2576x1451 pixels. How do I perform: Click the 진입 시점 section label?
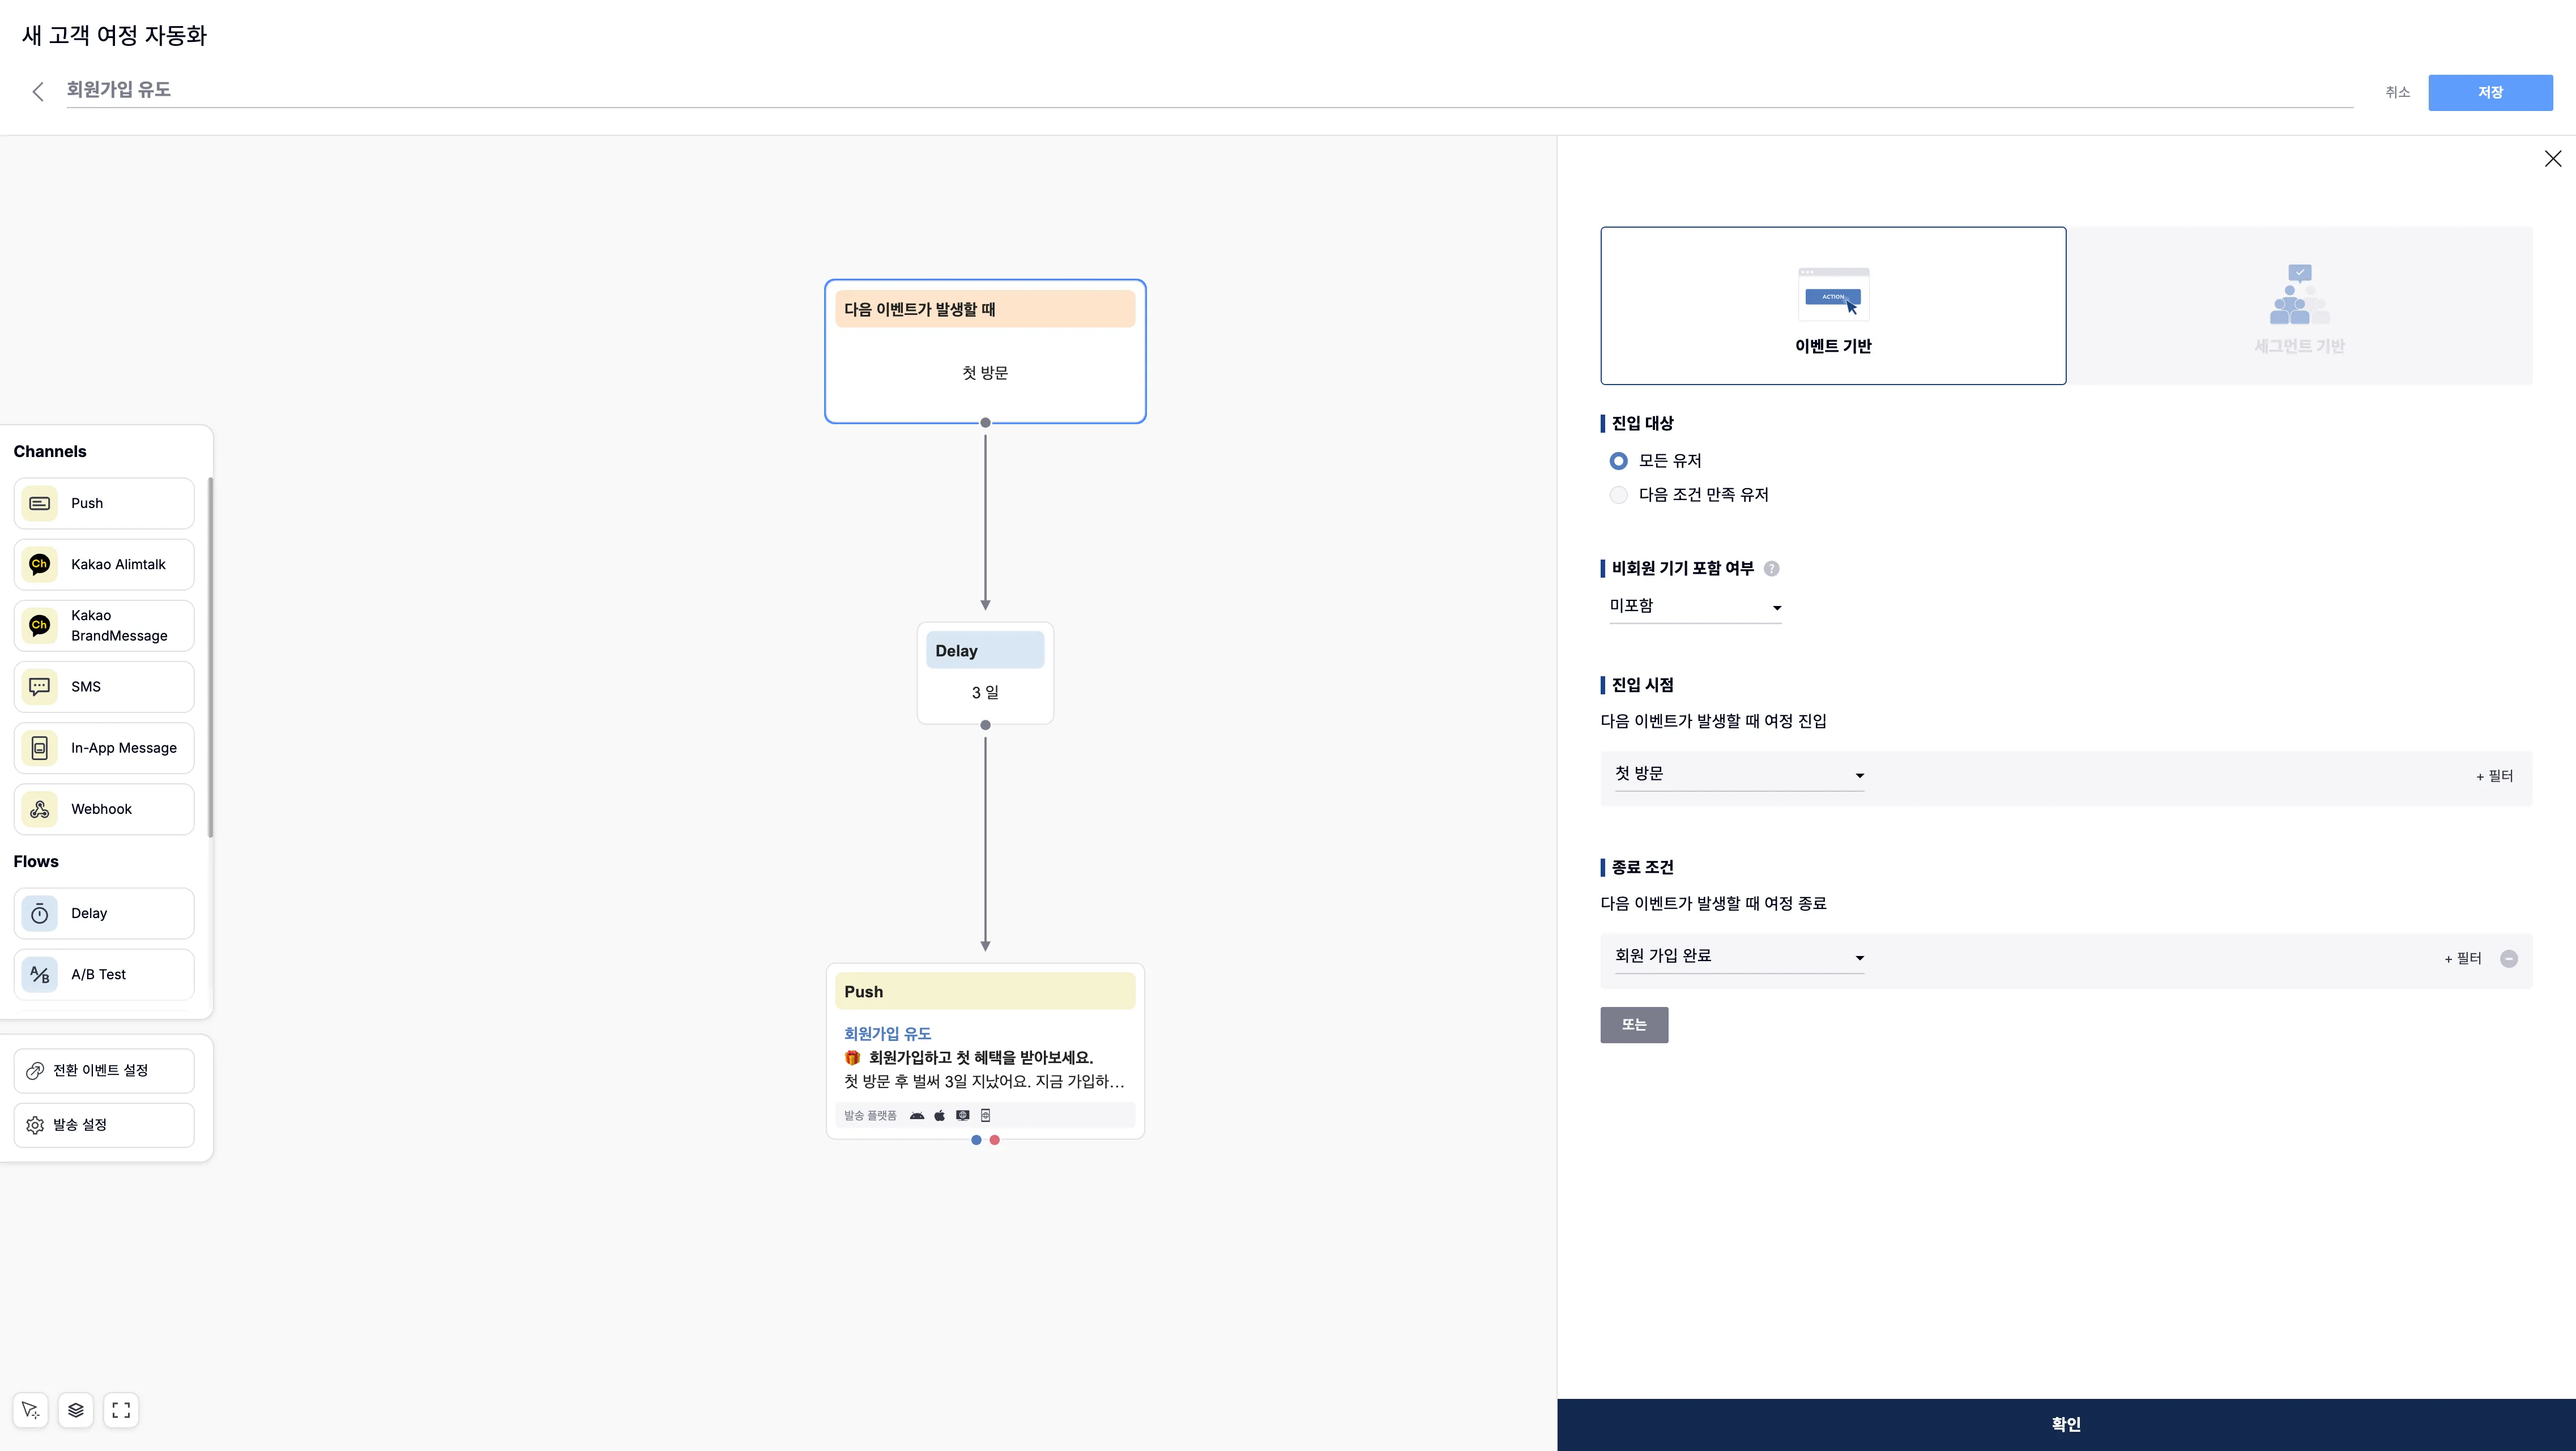[x=1642, y=685]
